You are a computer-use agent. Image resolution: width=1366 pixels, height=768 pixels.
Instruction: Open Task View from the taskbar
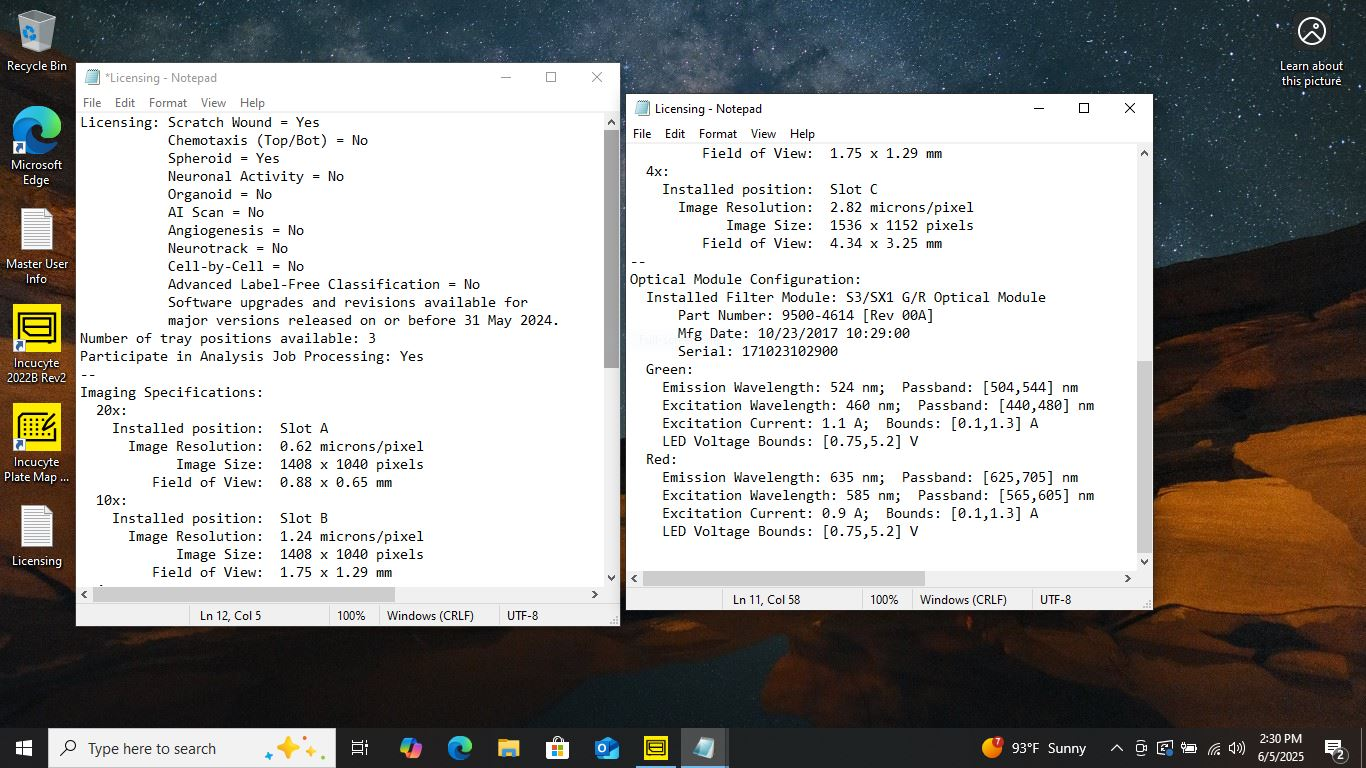(x=360, y=748)
